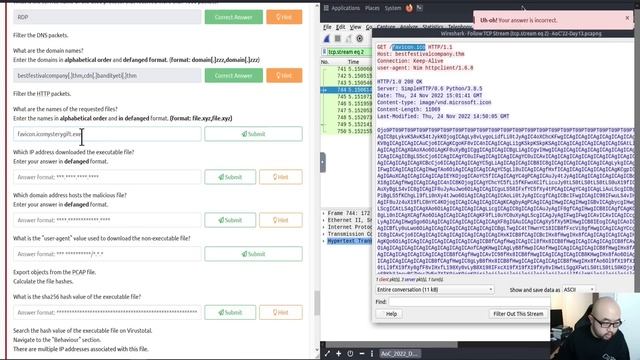Select packet 741 in the packet list

[x=347, y=69]
